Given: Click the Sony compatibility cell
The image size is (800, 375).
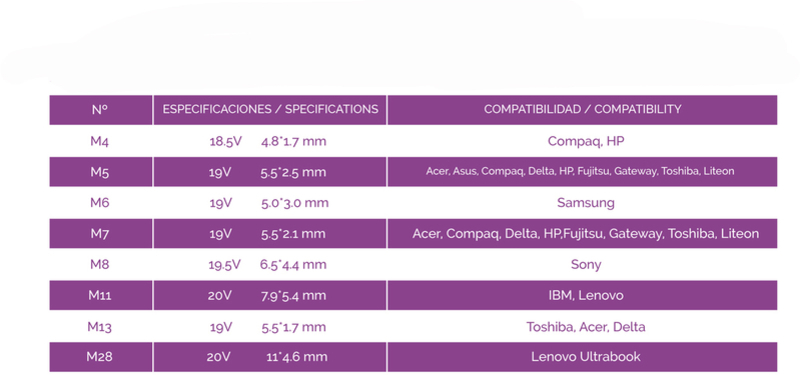Looking at the screenshot, I should click(586, 264).
